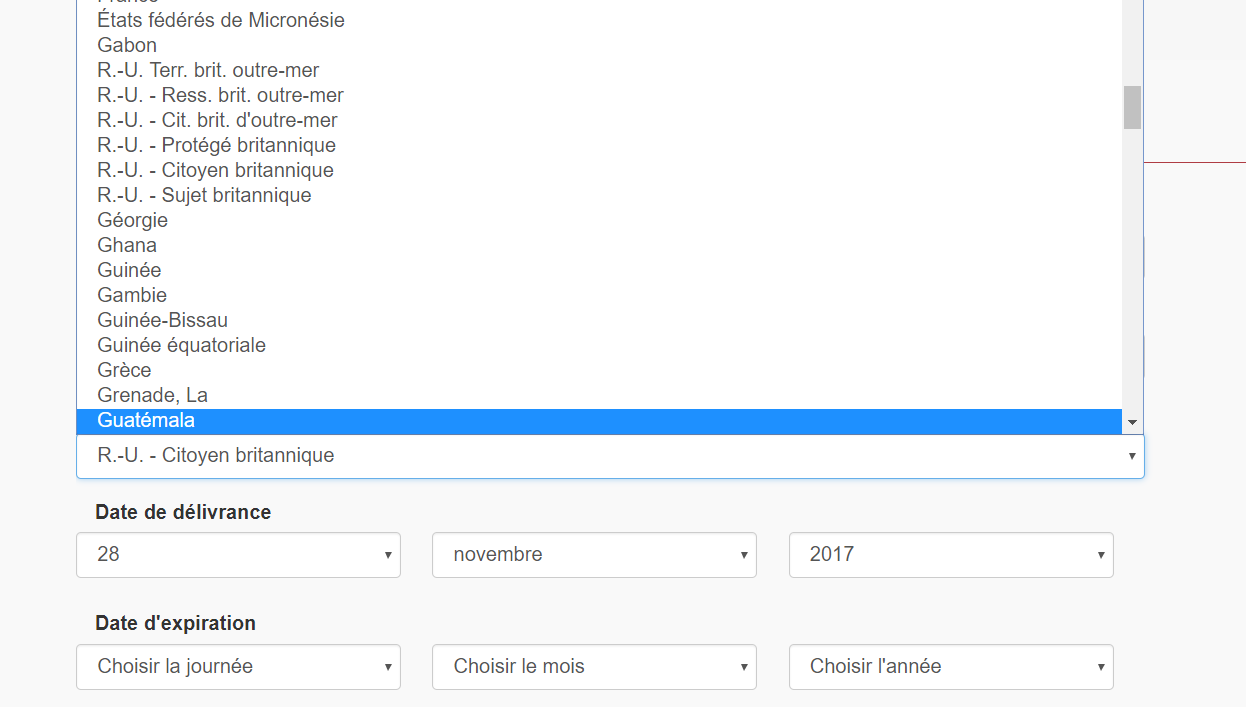Viewport: 1246px width, 707px height.
Task: Click the list scrollbar down arrow
Action: coord(1132,423)
